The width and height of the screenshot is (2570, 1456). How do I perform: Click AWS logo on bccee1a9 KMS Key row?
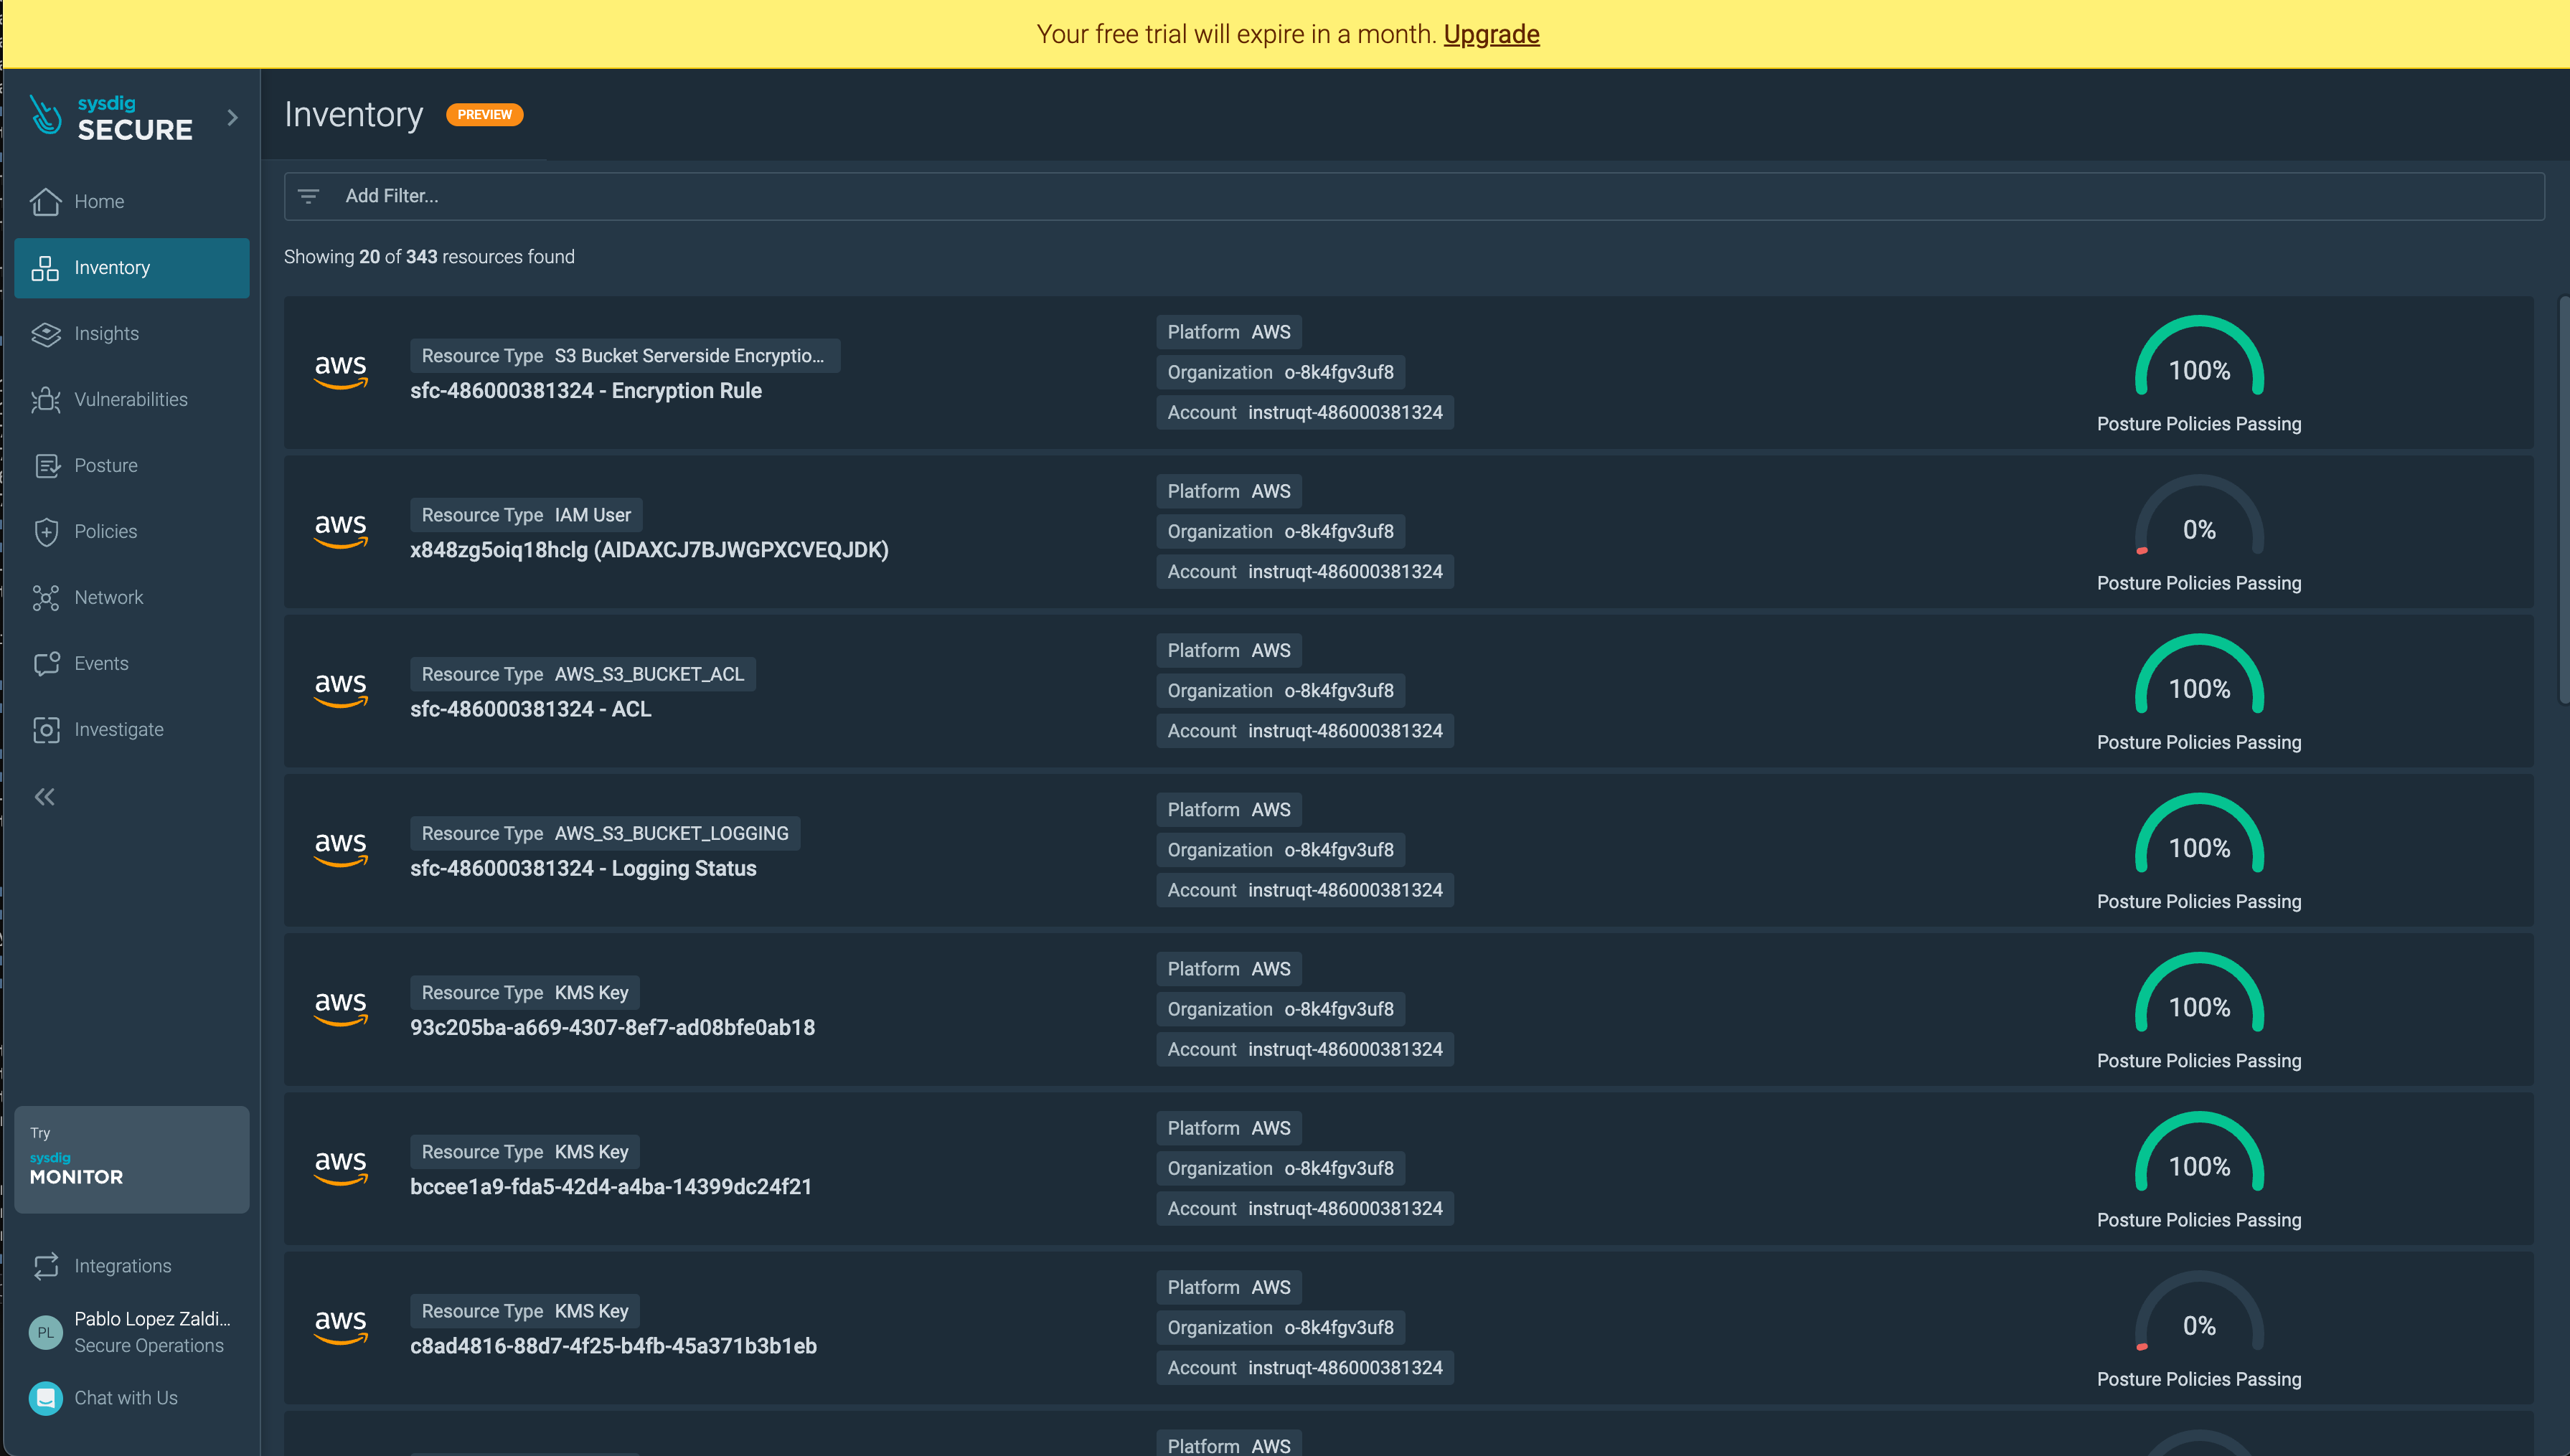(341, 1166)
